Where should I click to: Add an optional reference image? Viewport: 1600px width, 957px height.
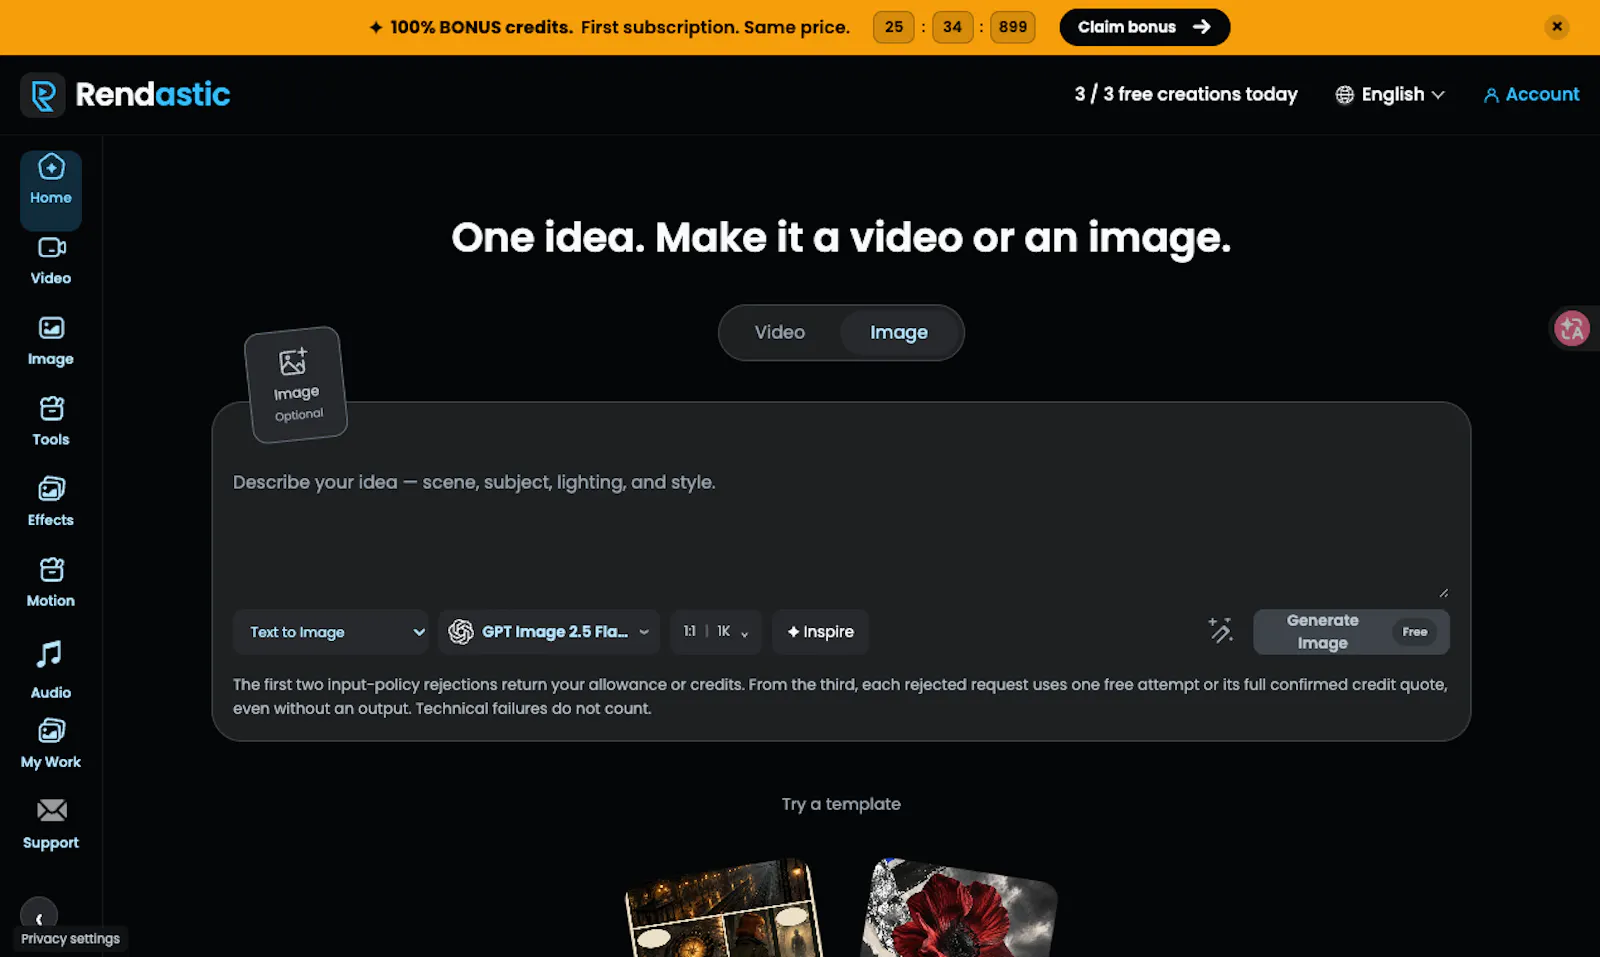[296, 385]
